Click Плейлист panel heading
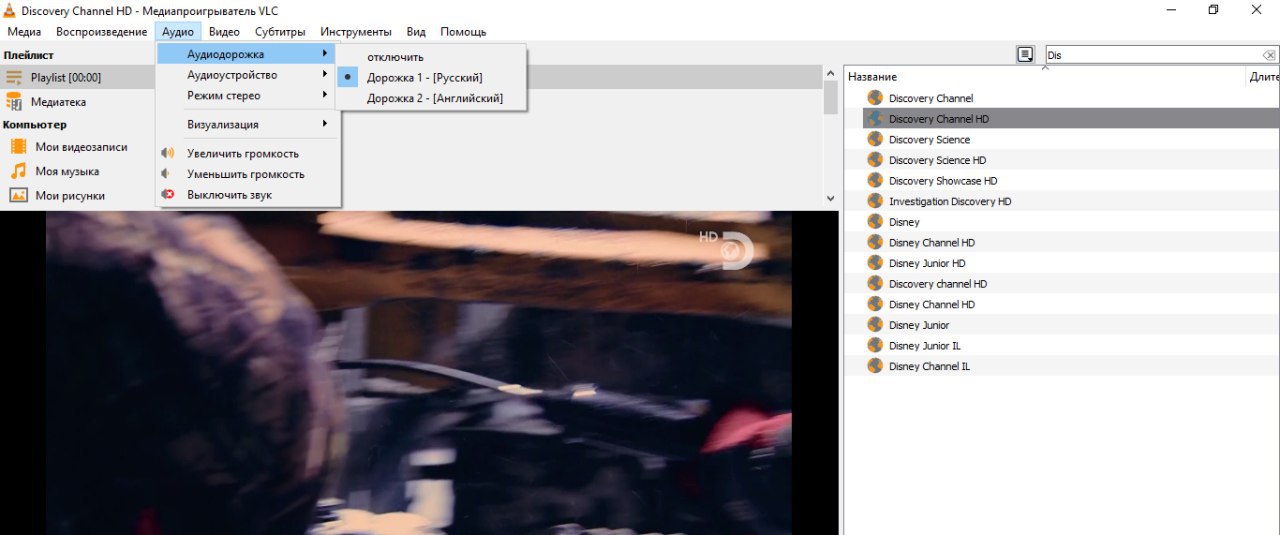Image resolution: width=1280 pixels, height=535 pixels. tap(29, 55)
